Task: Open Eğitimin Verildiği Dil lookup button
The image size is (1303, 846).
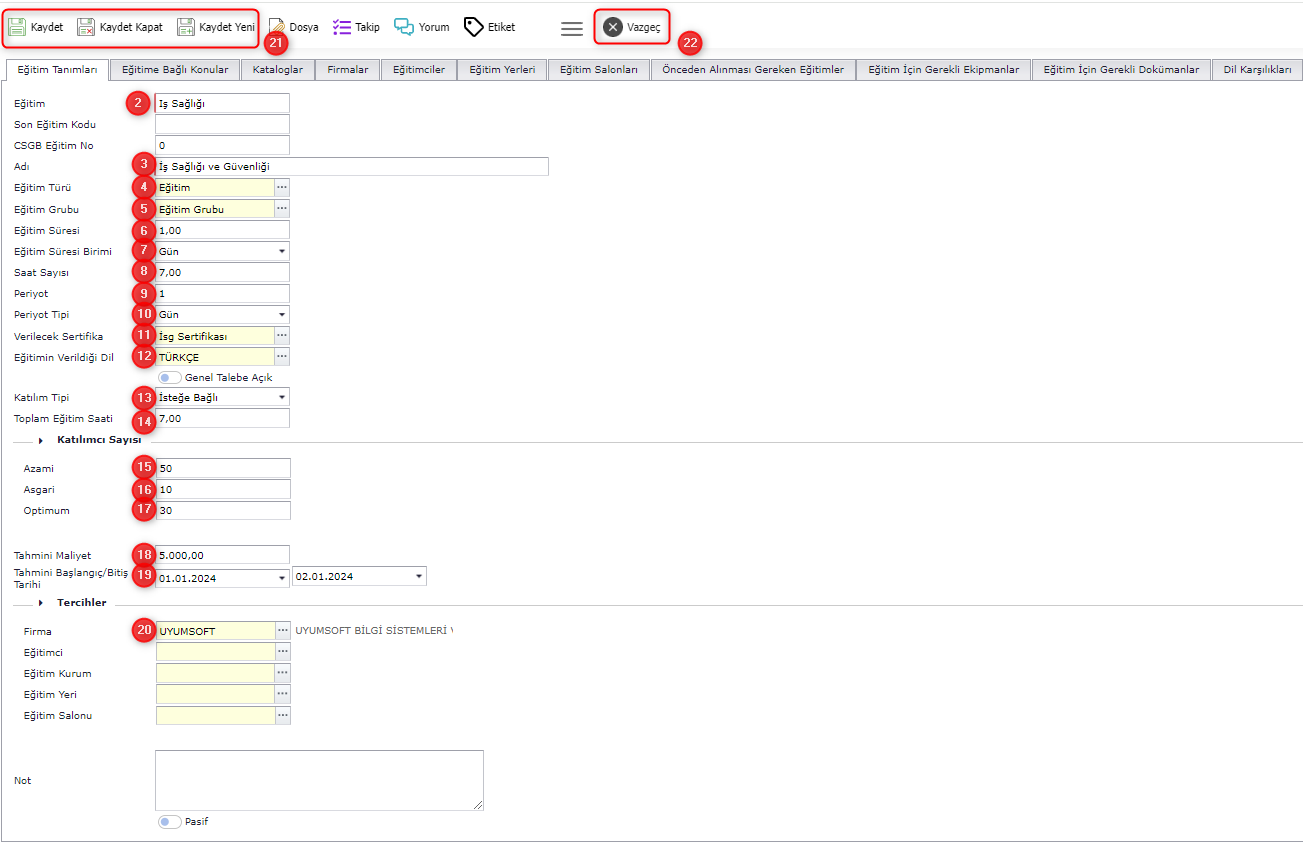Action: pyautogui.click(x=282, y=357)
